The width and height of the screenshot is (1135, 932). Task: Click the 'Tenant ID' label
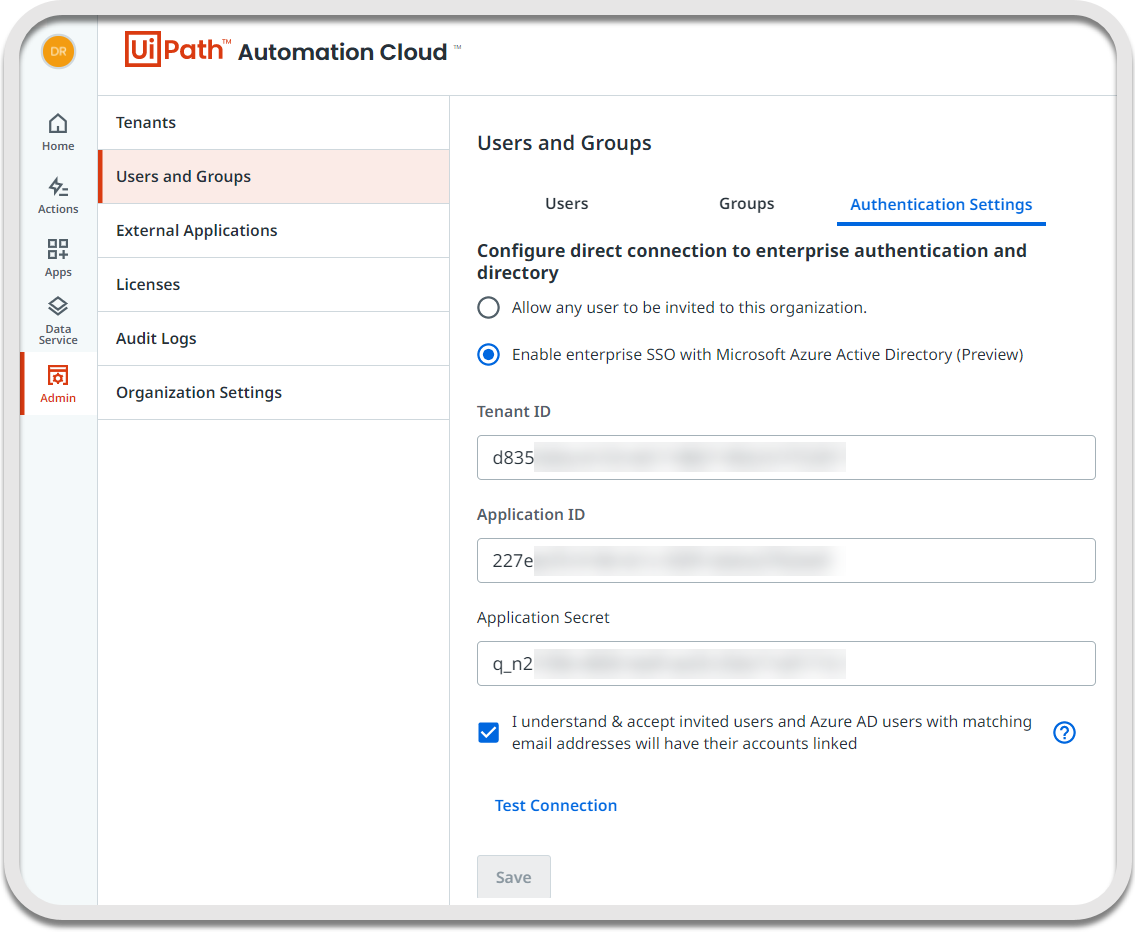(x=514, y=412)
